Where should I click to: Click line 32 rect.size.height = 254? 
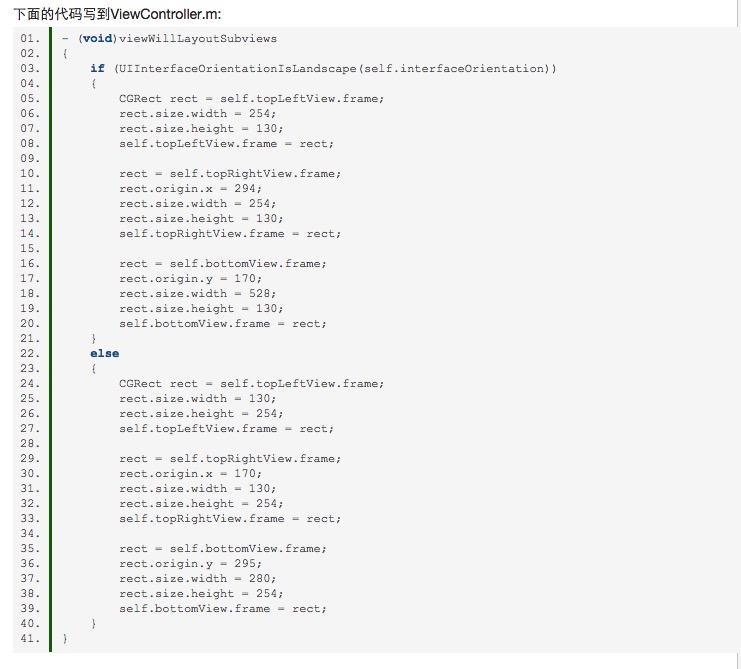[x=201, y=504]
